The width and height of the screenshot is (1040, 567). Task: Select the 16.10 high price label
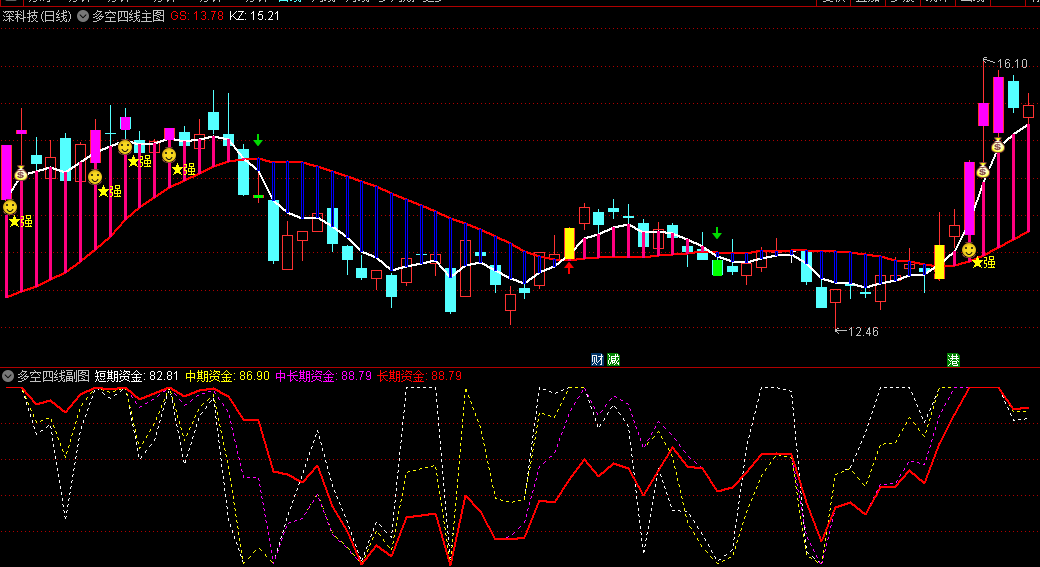click(x=1012, y=64)
